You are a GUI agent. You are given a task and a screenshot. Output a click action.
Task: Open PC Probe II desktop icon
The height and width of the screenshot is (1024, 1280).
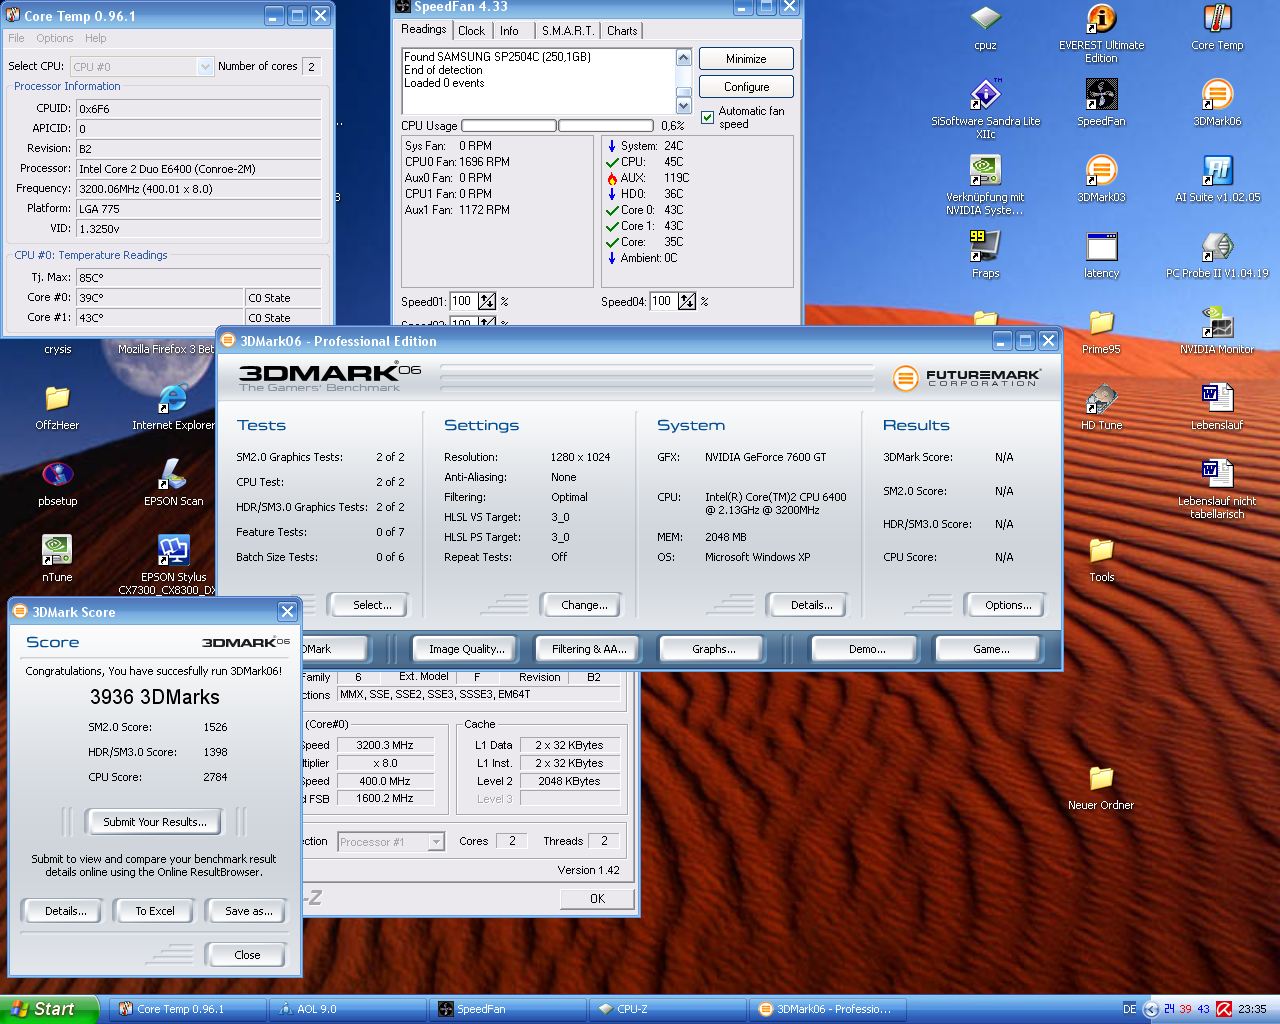pyautogui.click(x=1217, y=255)
